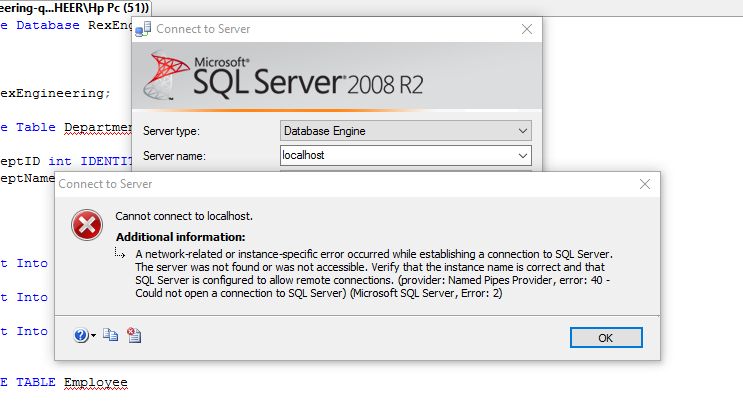Click the Connect to Server title icon

(143, 29)
